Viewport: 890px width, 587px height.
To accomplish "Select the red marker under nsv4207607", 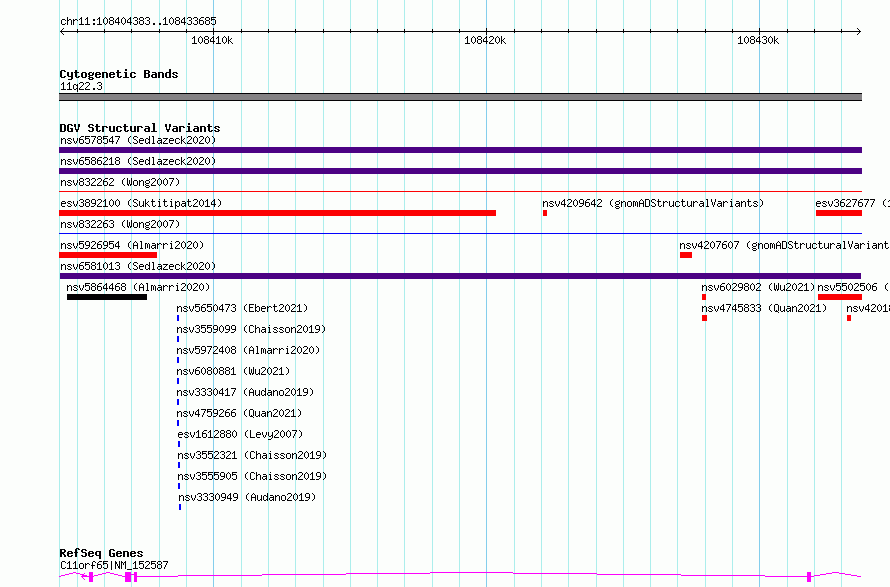I will (686, 255).
